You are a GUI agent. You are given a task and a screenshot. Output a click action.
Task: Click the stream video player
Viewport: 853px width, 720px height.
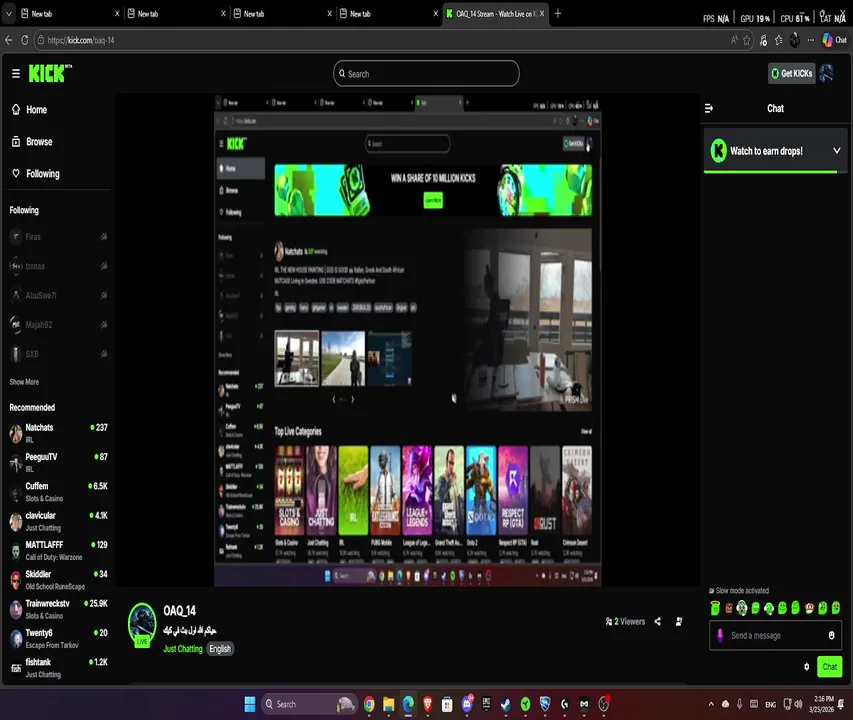(407, 340)
